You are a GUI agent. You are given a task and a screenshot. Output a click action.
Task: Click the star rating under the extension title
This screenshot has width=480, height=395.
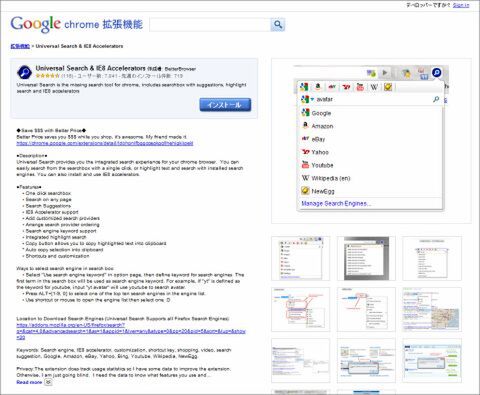pos(48,76)
